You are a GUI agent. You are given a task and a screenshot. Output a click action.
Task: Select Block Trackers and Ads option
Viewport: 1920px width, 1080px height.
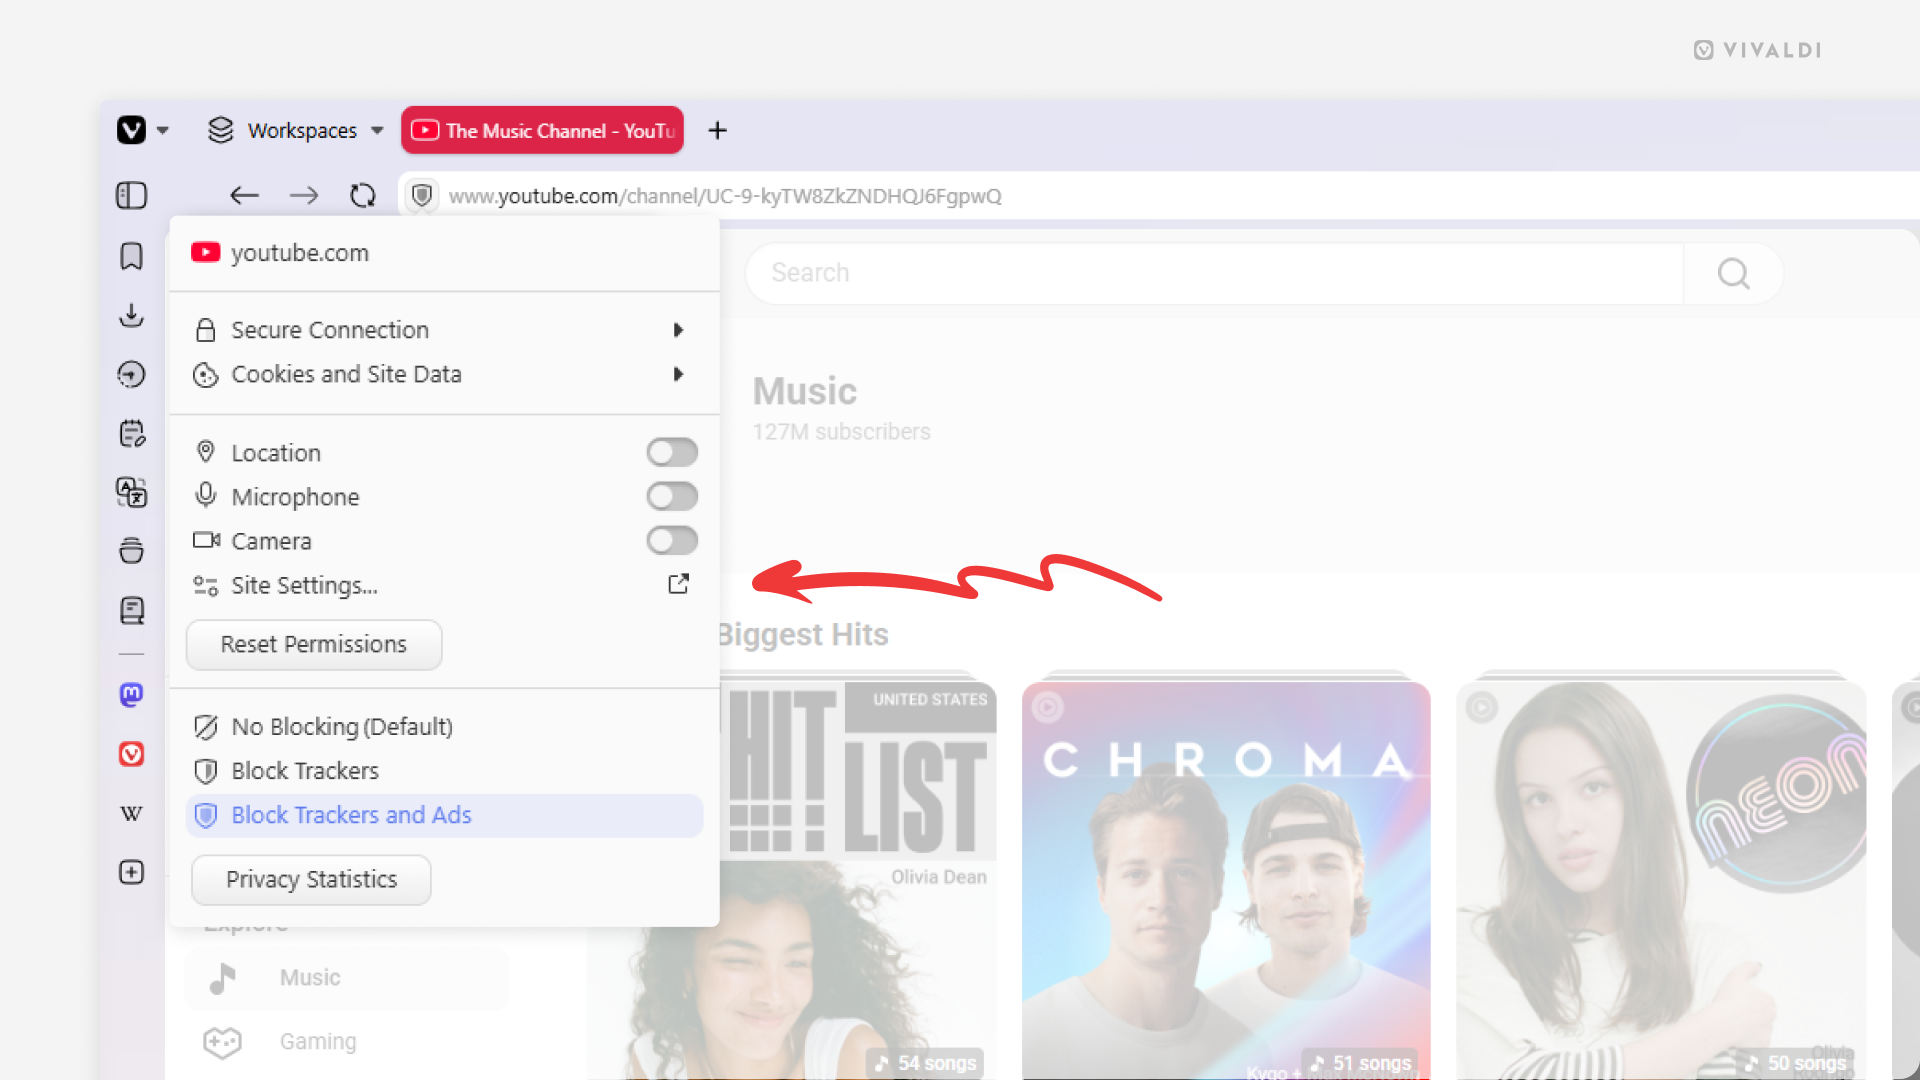[x=445, y=815]
